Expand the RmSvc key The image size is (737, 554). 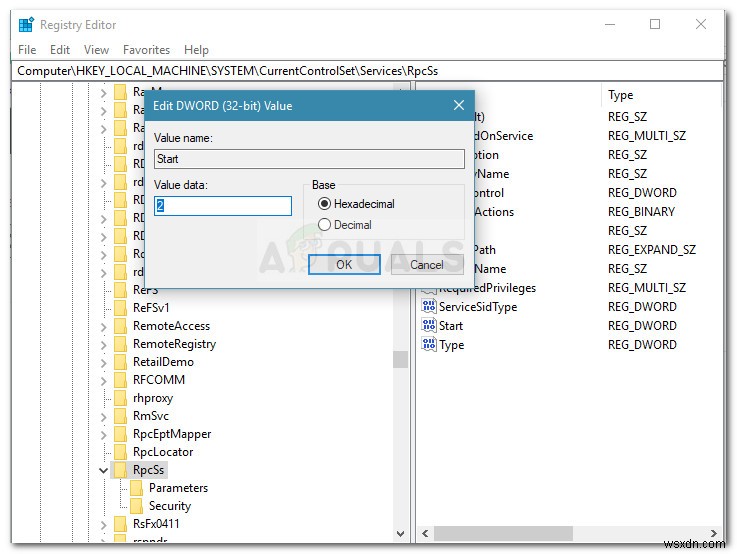[x=103, y=416]
